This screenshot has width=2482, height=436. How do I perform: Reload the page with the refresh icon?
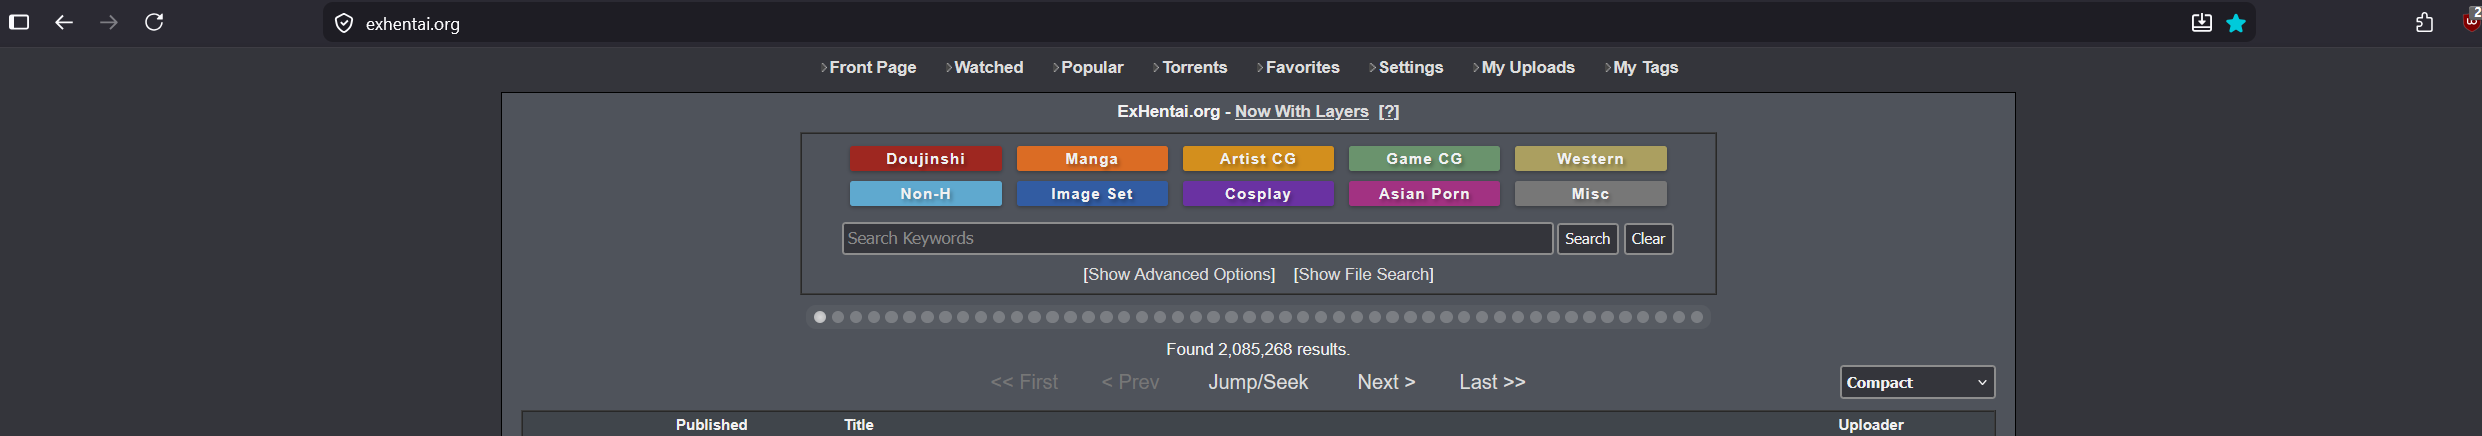[x=154, y=22]
